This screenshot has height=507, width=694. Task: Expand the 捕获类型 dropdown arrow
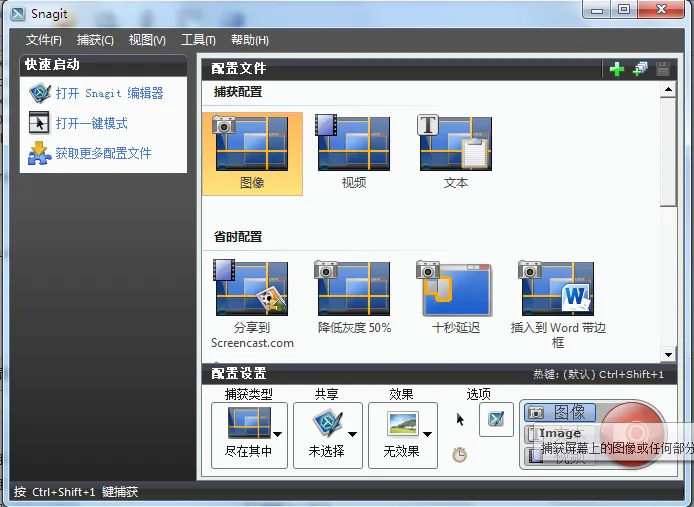tap(278, 434)
